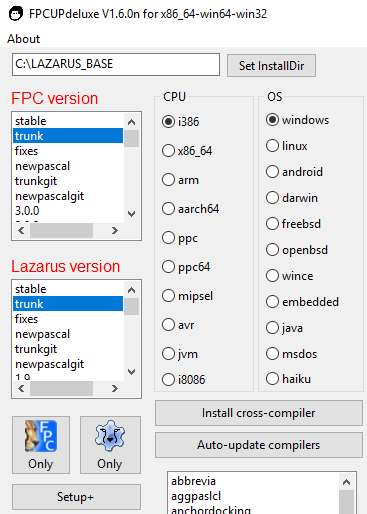
Task: Select the x86_64 CPU radio button
Action: pyautogui.click(x=187, y=151)
